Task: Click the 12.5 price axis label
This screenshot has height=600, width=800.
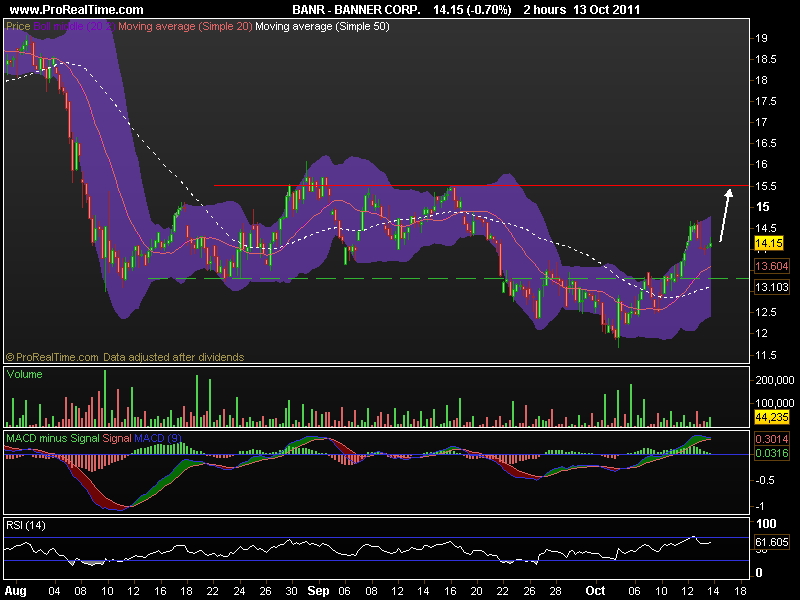Action: pyautogui.click(x=765, y=312)
